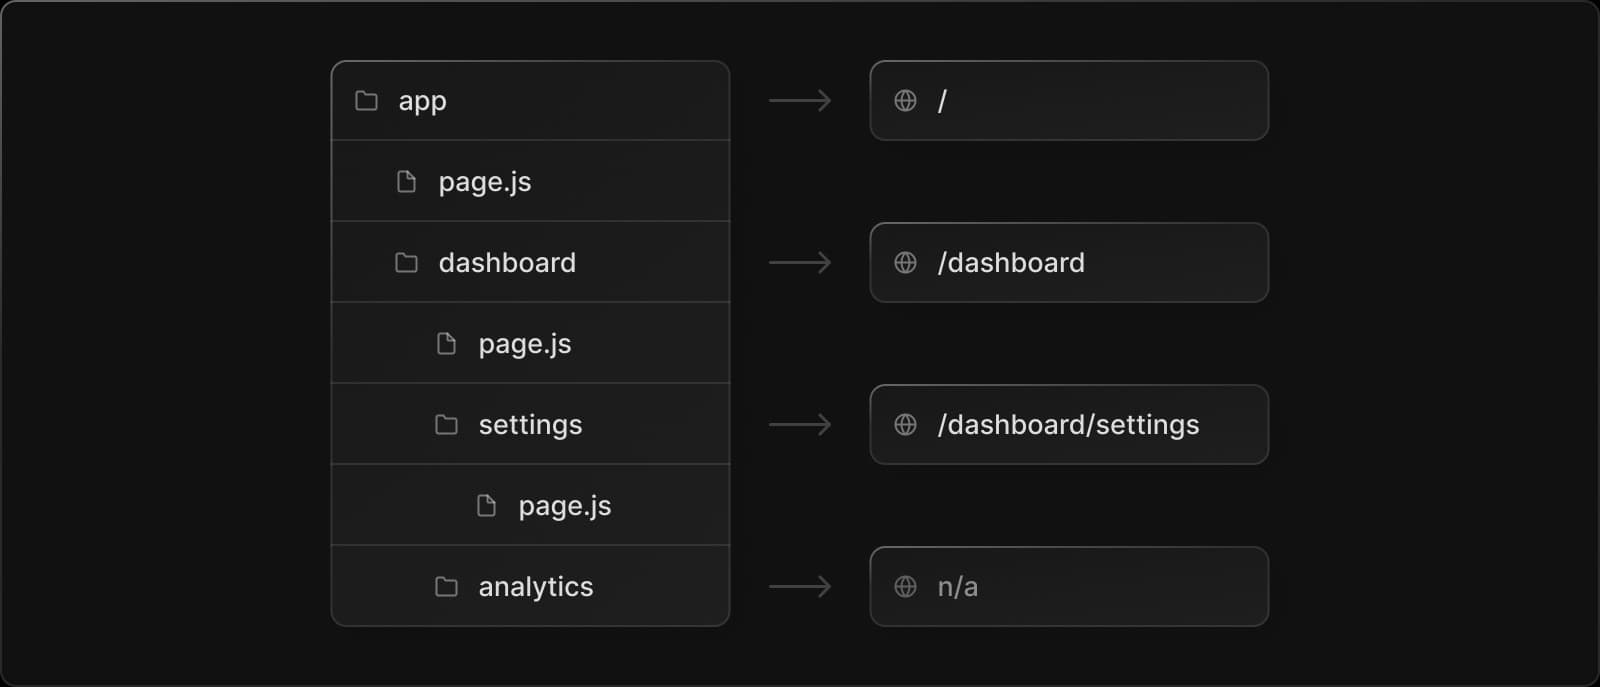Click the globe icon beside the root / route
This screenshot has height=687, width=1600.
pos(905,101)
